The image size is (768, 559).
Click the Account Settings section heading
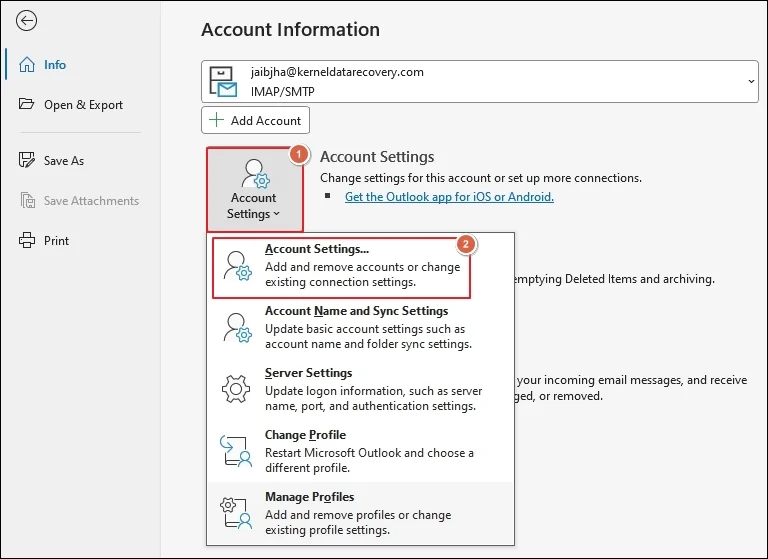click(x=377, y=157)
